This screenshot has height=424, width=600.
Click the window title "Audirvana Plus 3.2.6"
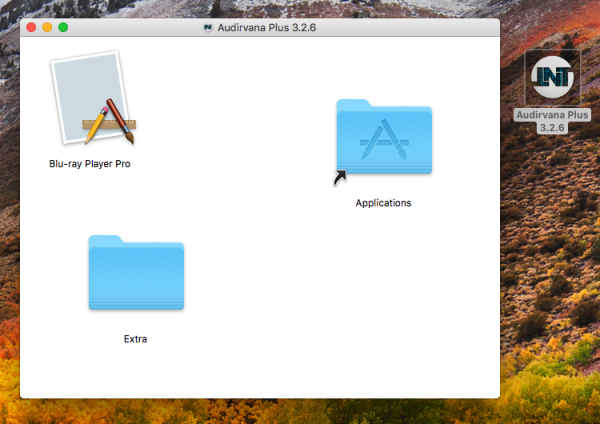(x=267, y=28)
